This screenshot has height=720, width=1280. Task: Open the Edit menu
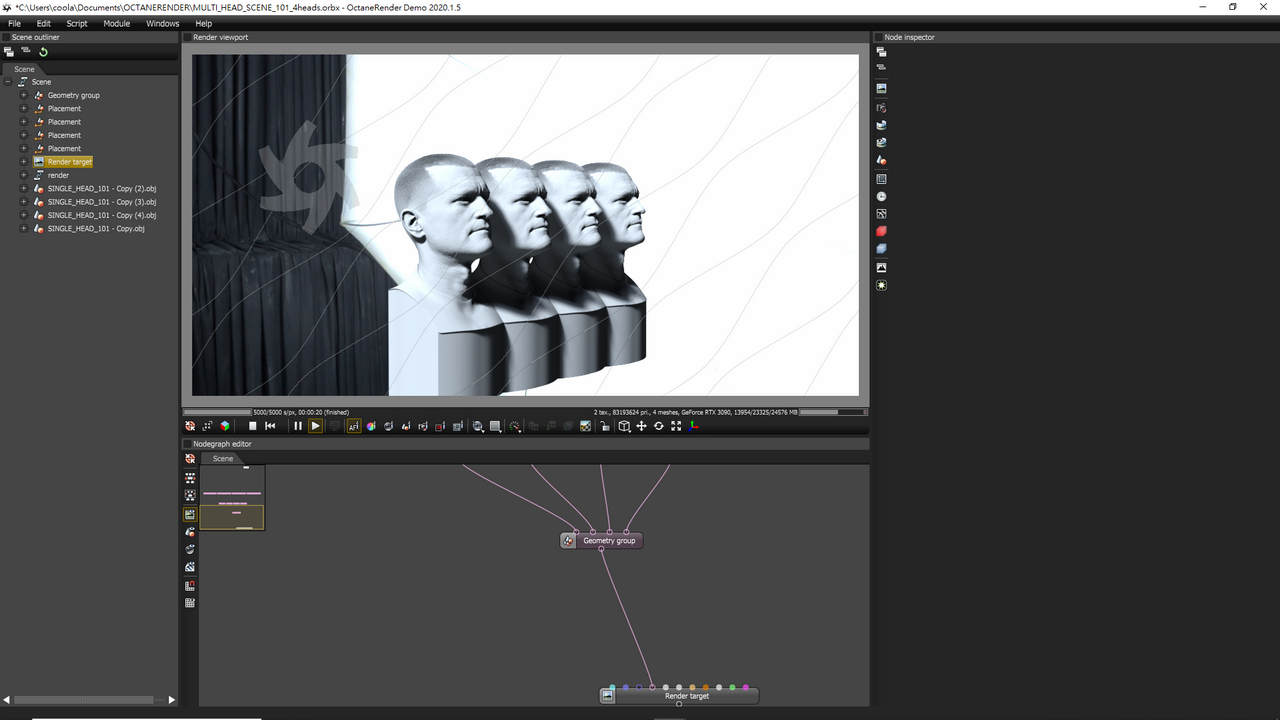(x=44, y=23)
